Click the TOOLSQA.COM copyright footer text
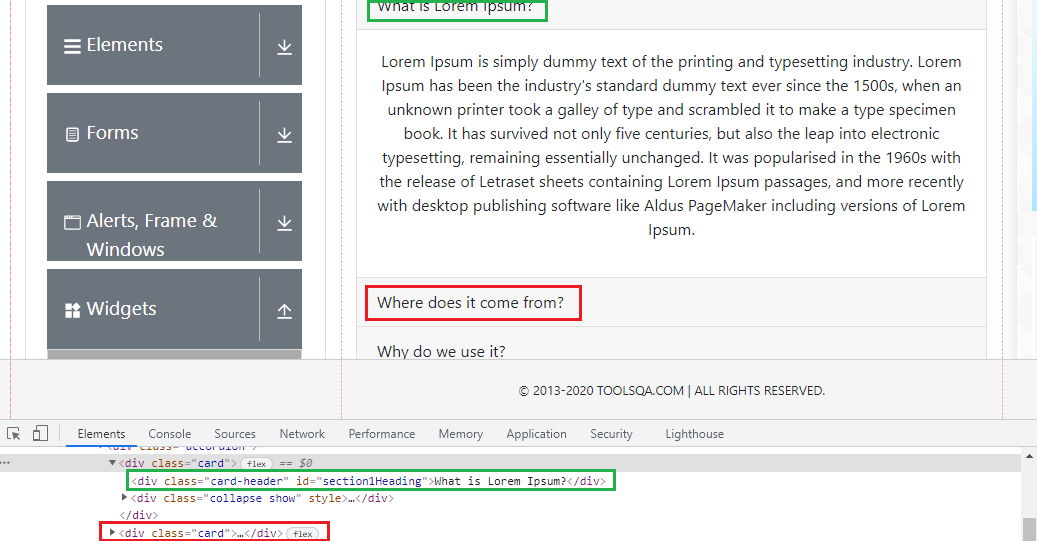This screenshot has width=1037, height=541. coord(671,391)
